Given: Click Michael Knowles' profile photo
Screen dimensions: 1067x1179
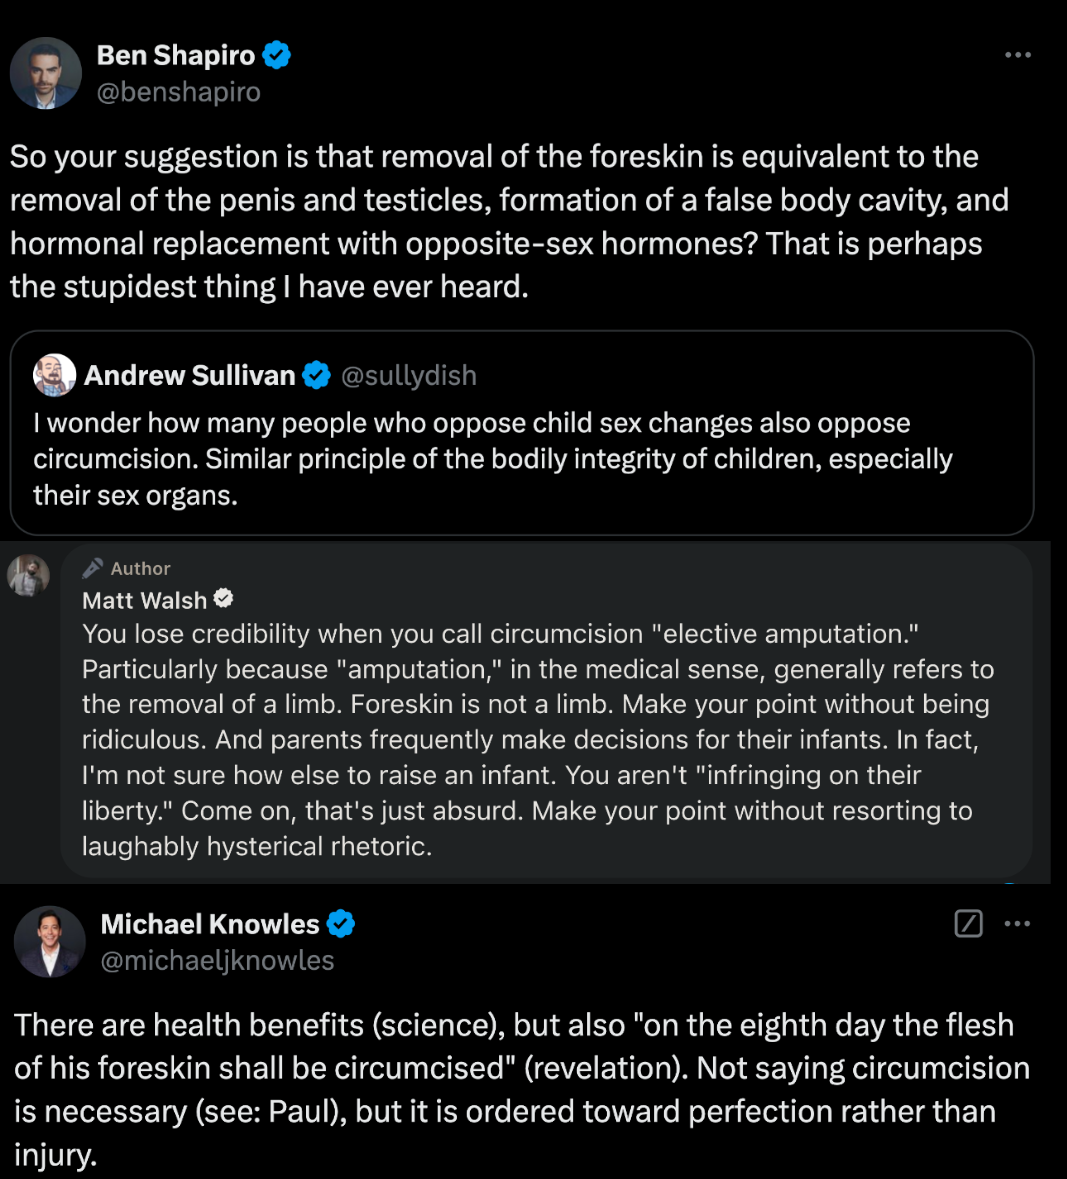Looking at the screenshot, I should (50, 941).
